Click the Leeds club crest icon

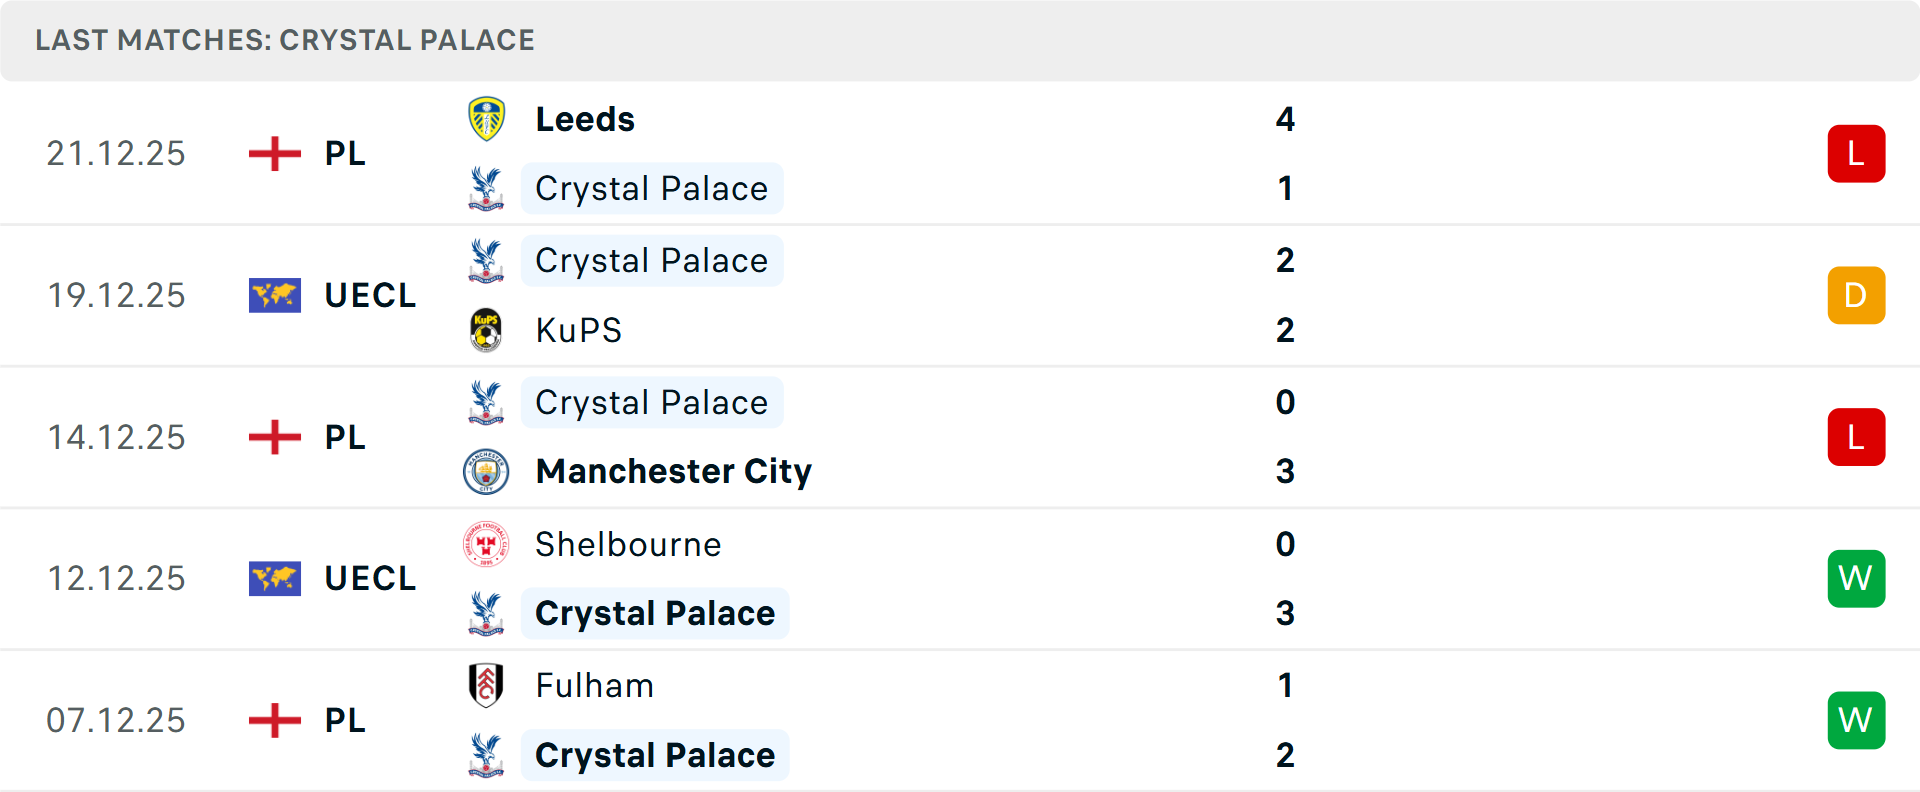click(486, 119)
